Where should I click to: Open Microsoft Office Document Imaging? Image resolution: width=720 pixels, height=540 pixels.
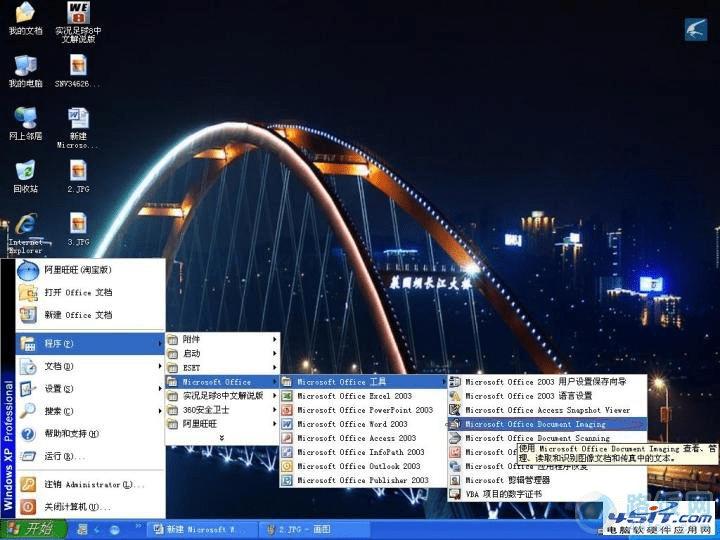click(535, 424)
